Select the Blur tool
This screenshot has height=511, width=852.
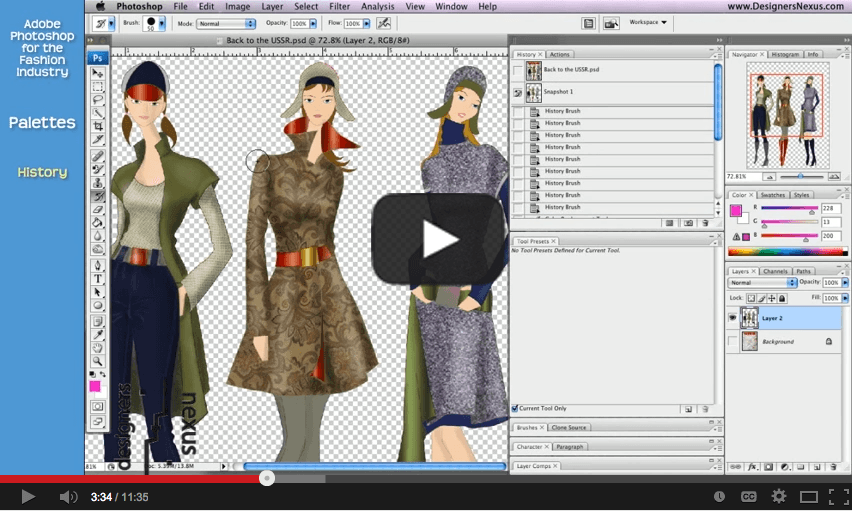[x=98, y=236]
